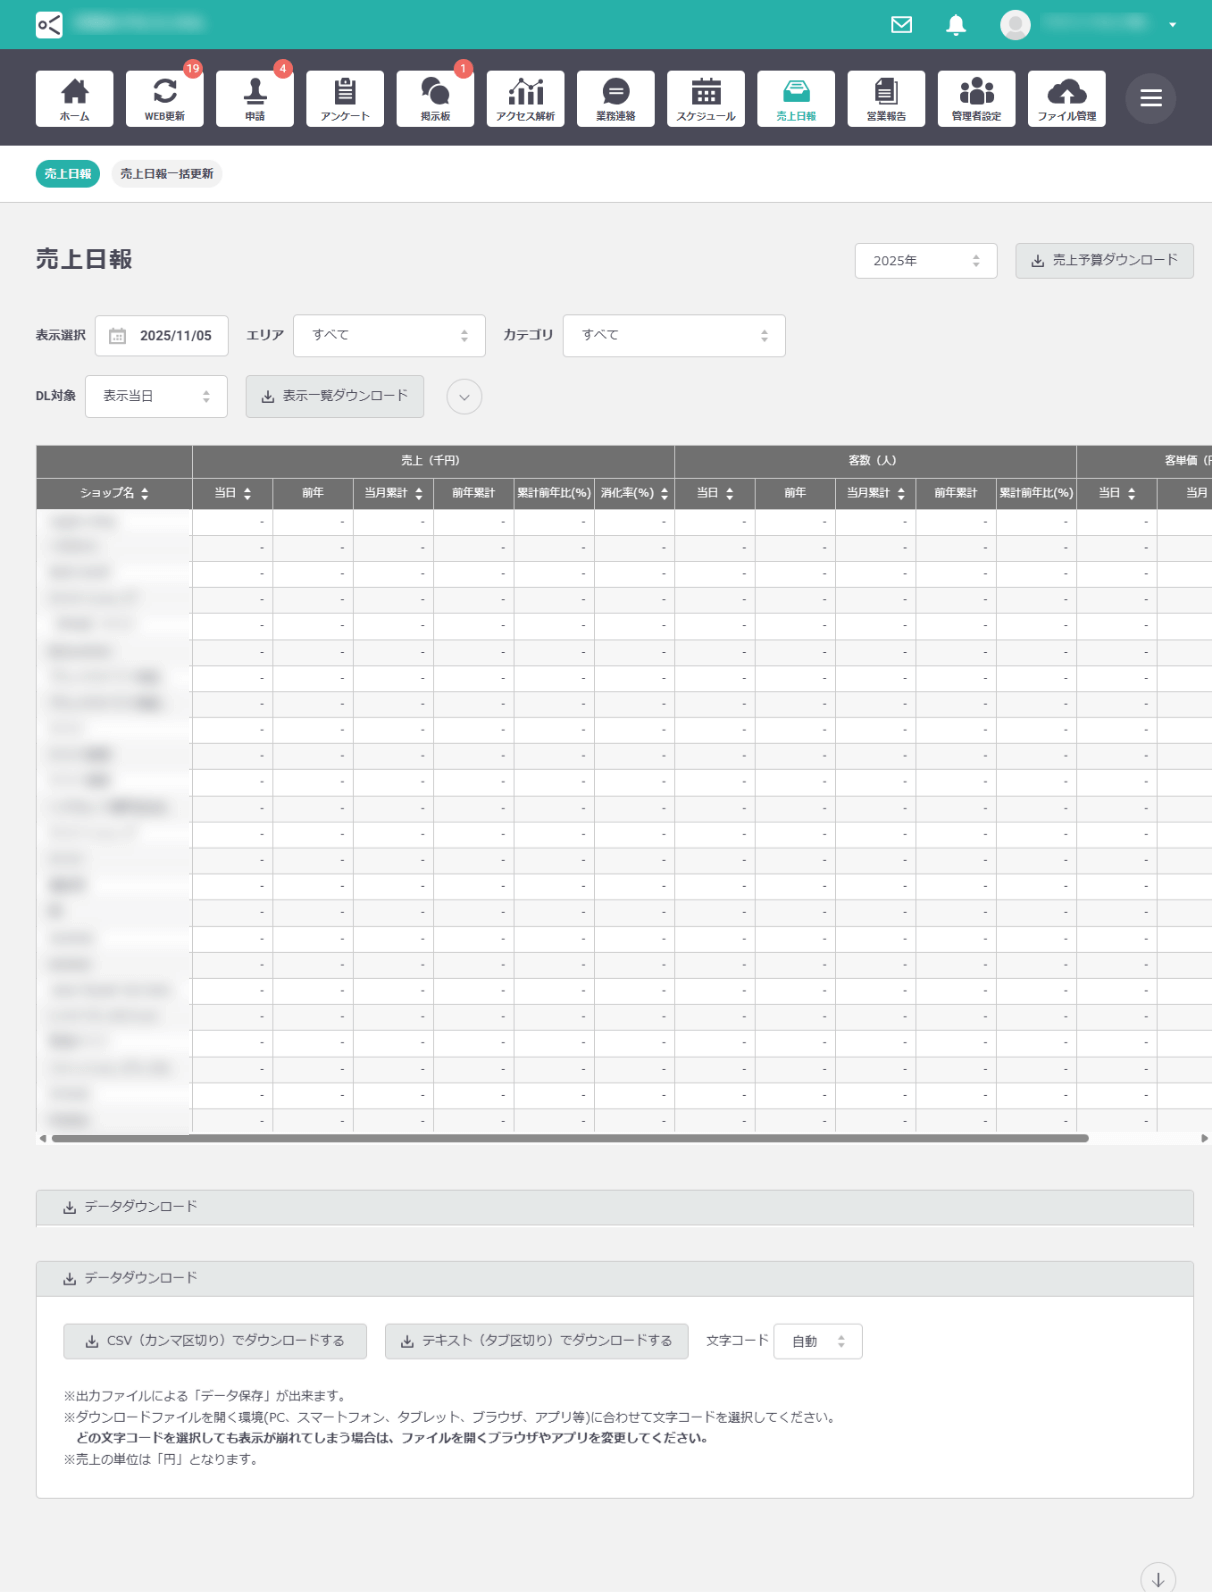The image size is (1212, 1592).
Task: Click CSV（カンマ区切り）download button
Action: [215, 1341]
